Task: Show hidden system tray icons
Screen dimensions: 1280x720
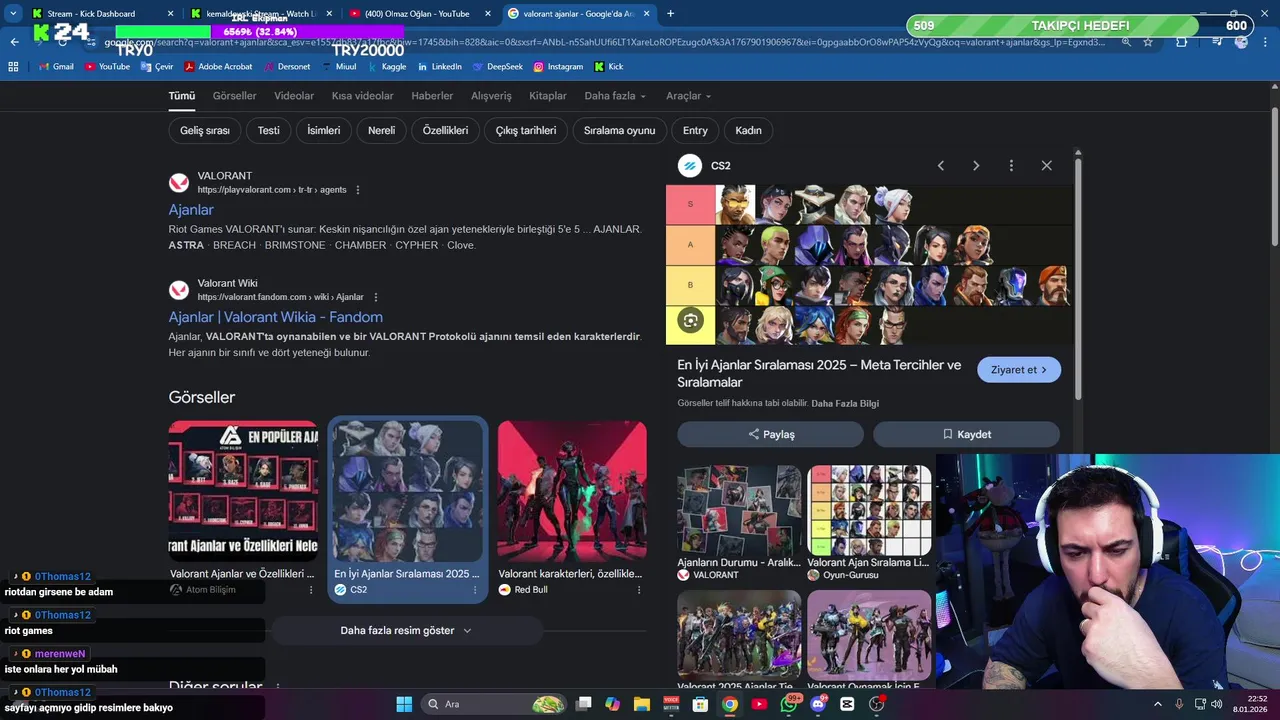Action: pos(1158,704)
